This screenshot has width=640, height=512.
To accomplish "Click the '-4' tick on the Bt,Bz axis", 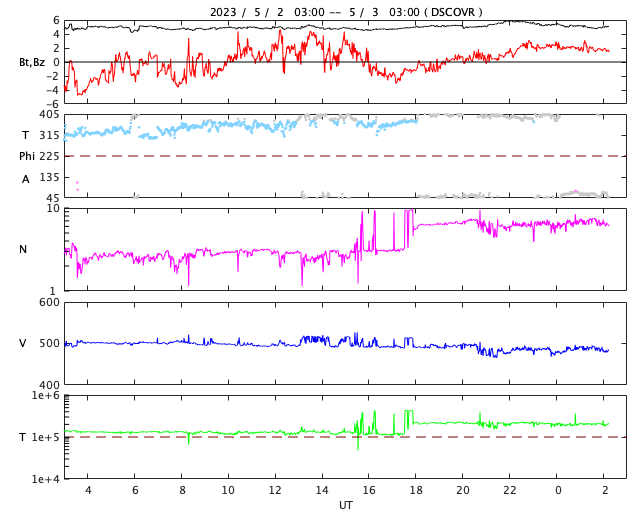I will click(x=53, y=90).
